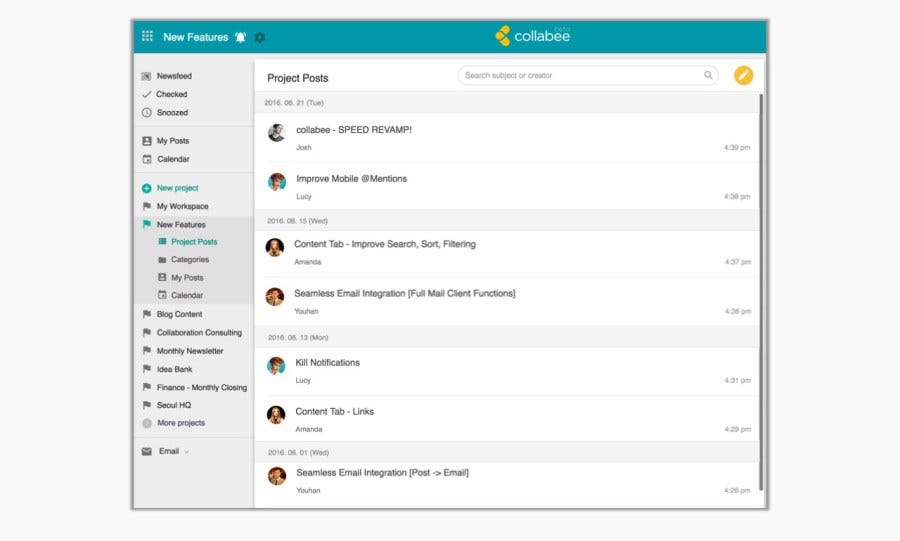Image resolution: width=900 pixels, height=541 pixels.
Task: Click Seoul HQ flag icon
Action: [x=146, y=405]
